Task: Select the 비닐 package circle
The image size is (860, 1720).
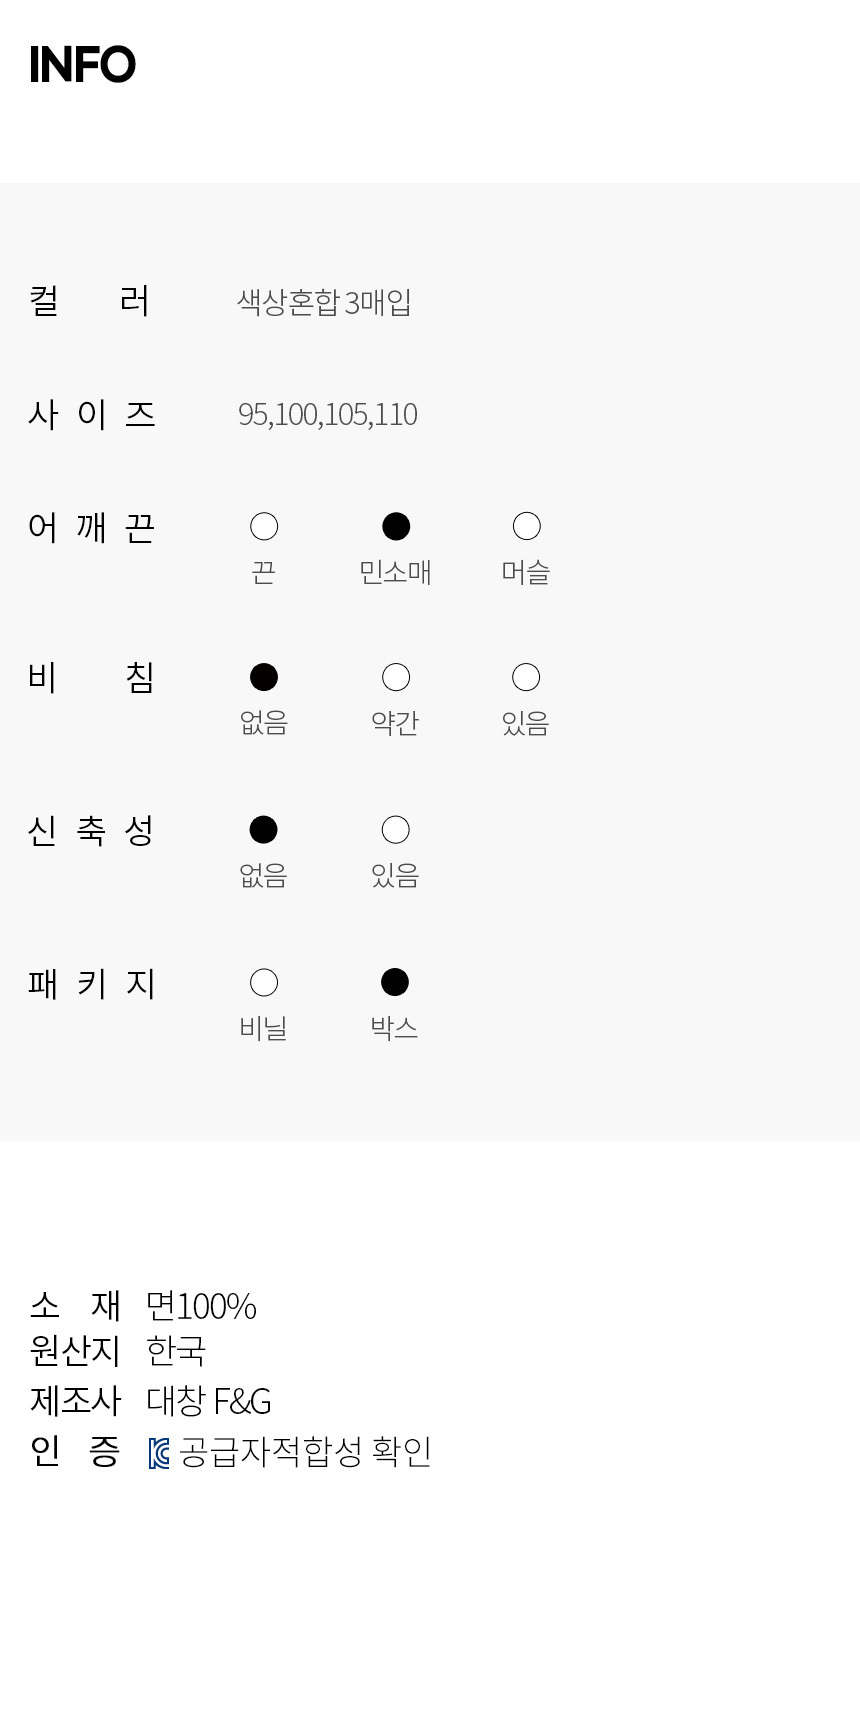Action: [264, 983]
